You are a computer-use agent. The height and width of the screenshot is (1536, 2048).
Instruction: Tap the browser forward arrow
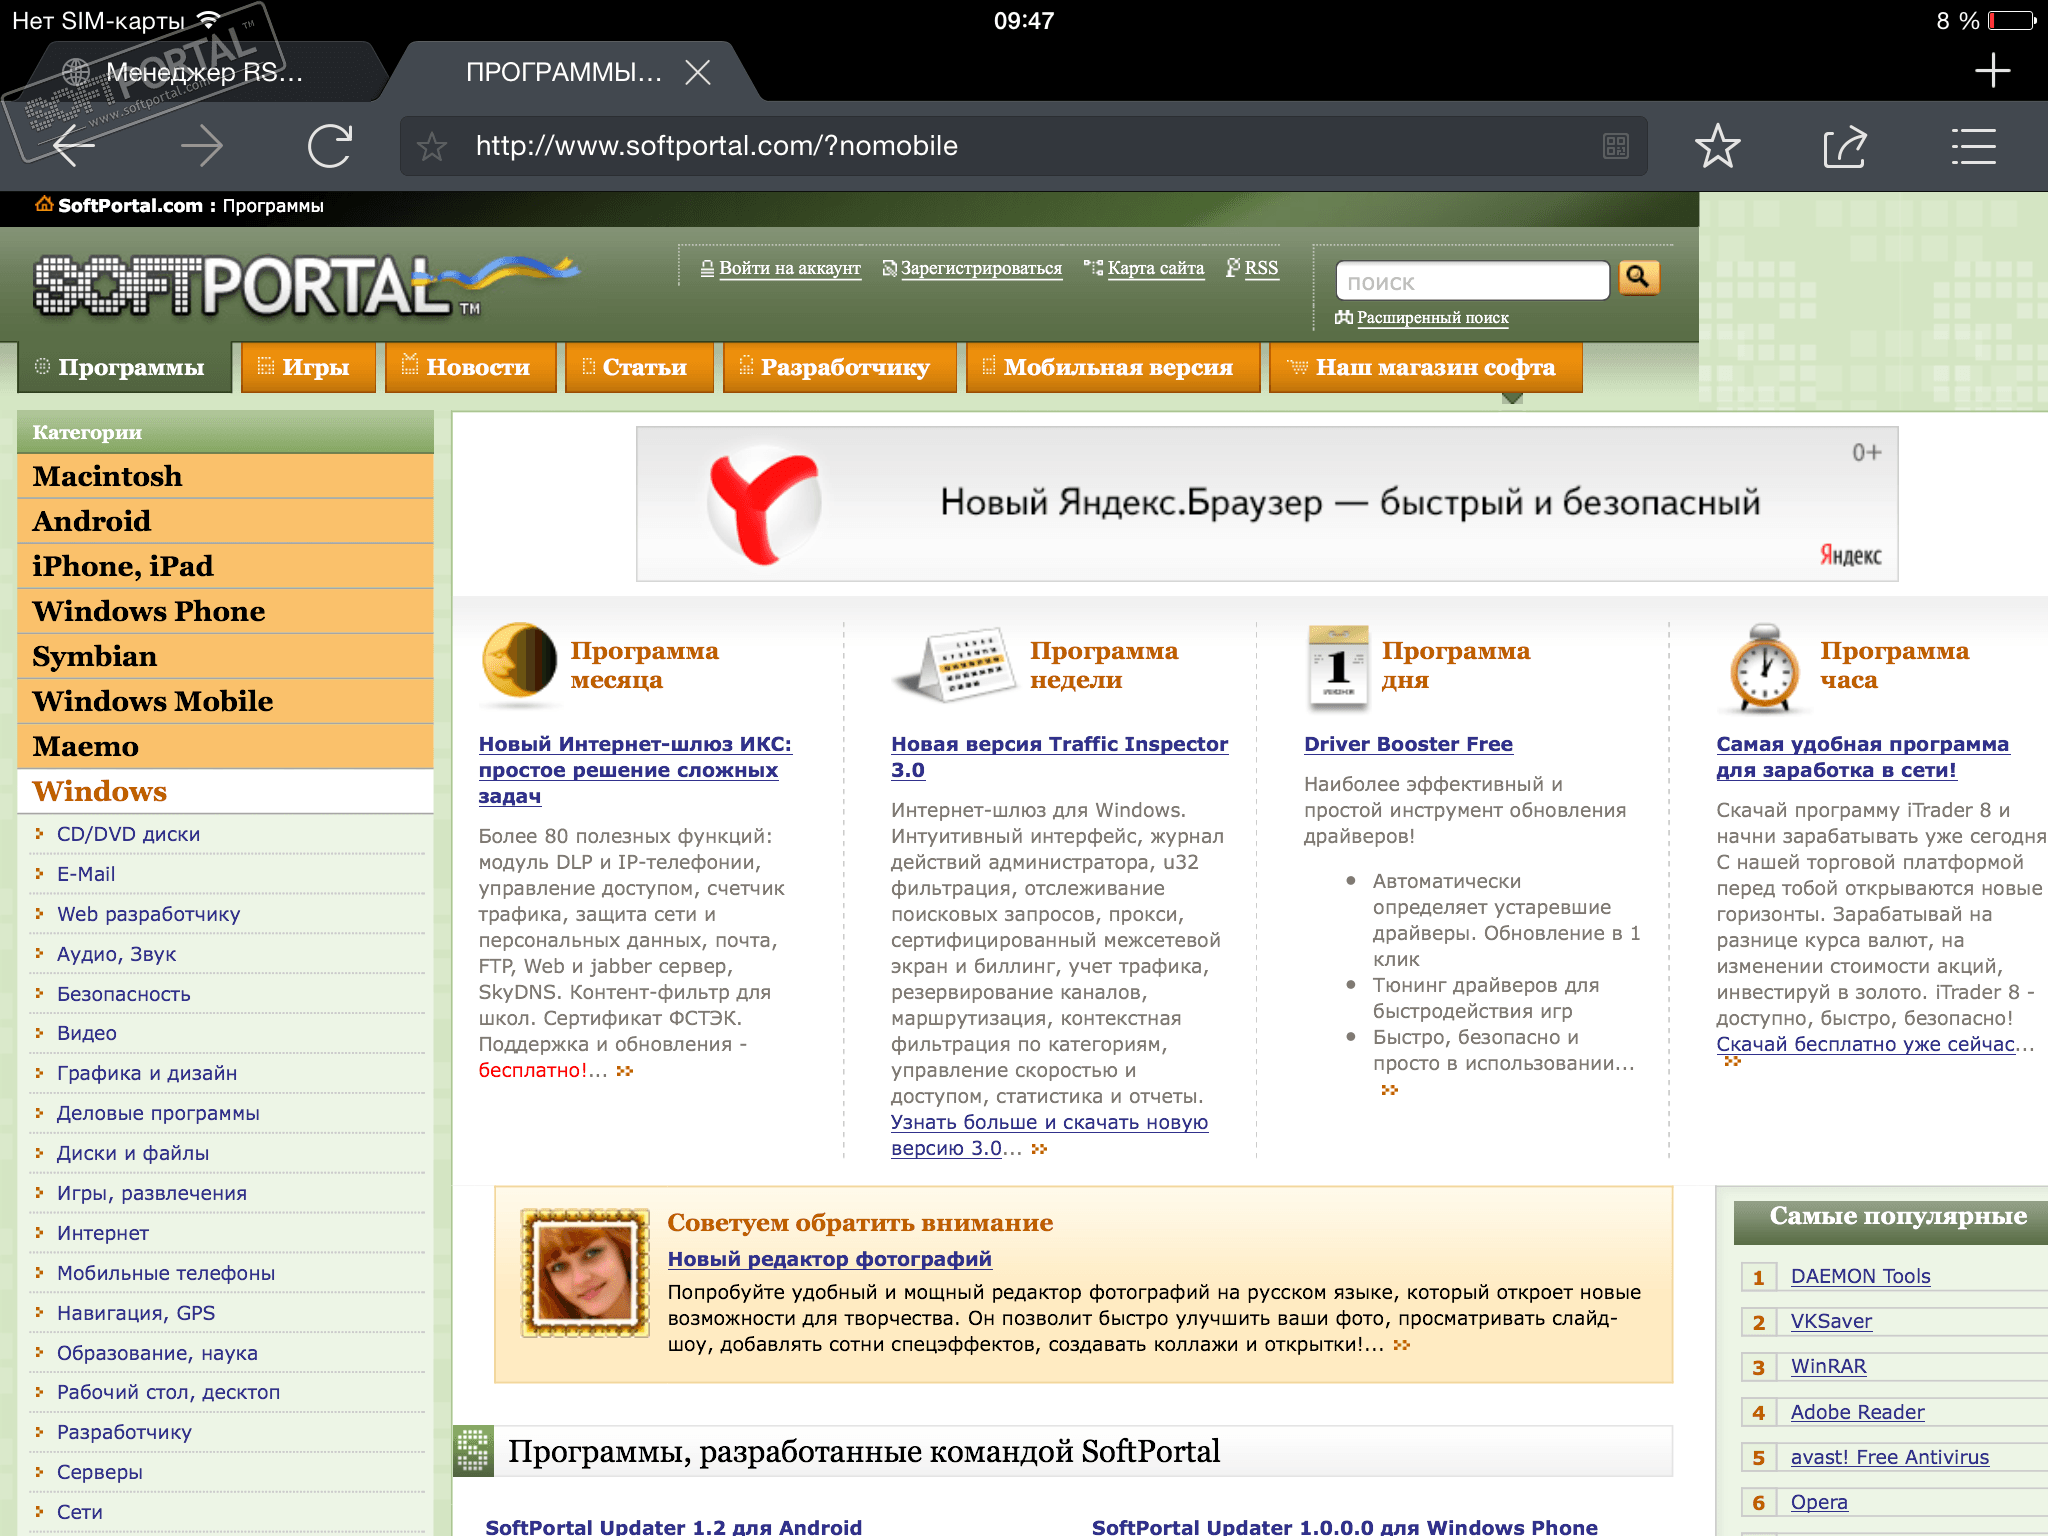click(x=202, y=146)
